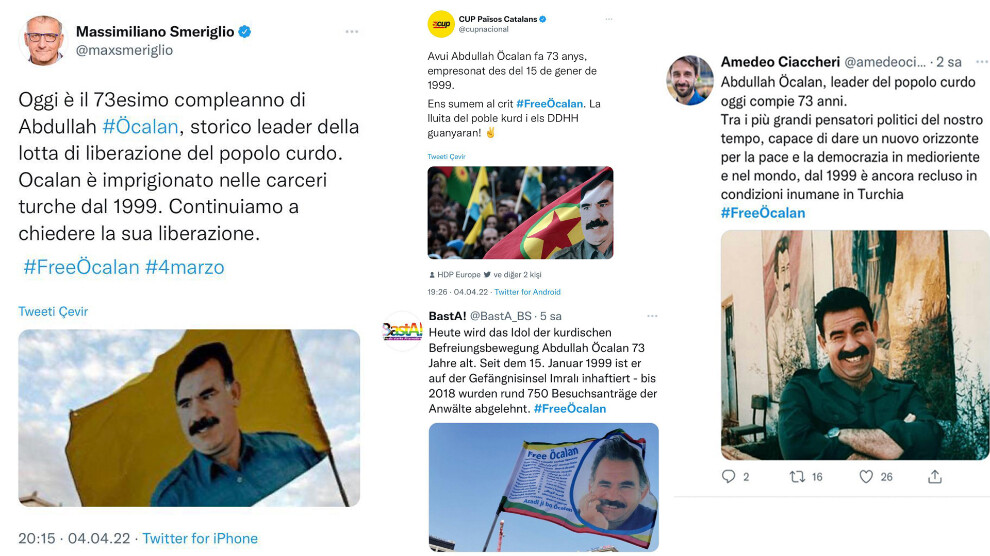The image size is (990, 556).
Task: Open more options on CUP tweet
Action: [x=609, y=19]
